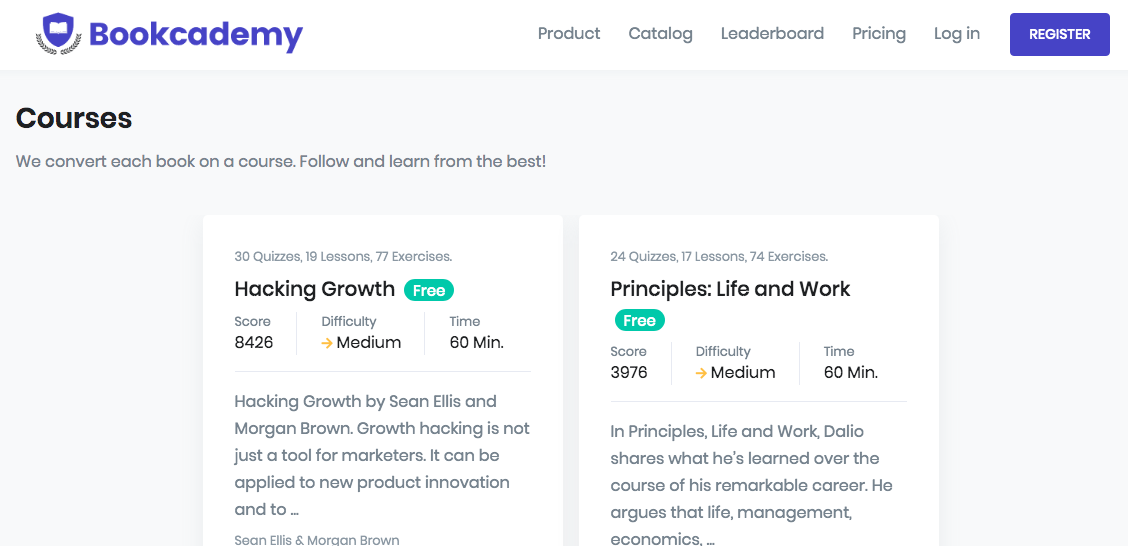1128x546 pixels.
Task: Click the Hacking Growth score 8426
Action: pyautogui.click(x=254, y=343)
